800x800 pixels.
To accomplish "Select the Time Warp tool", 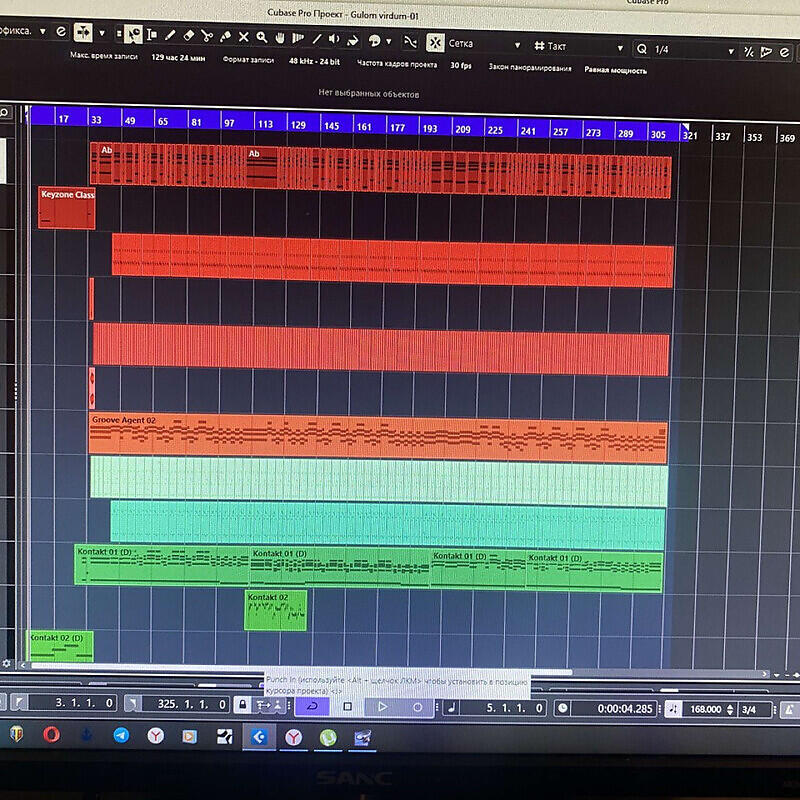I will (x=298, y=38).
